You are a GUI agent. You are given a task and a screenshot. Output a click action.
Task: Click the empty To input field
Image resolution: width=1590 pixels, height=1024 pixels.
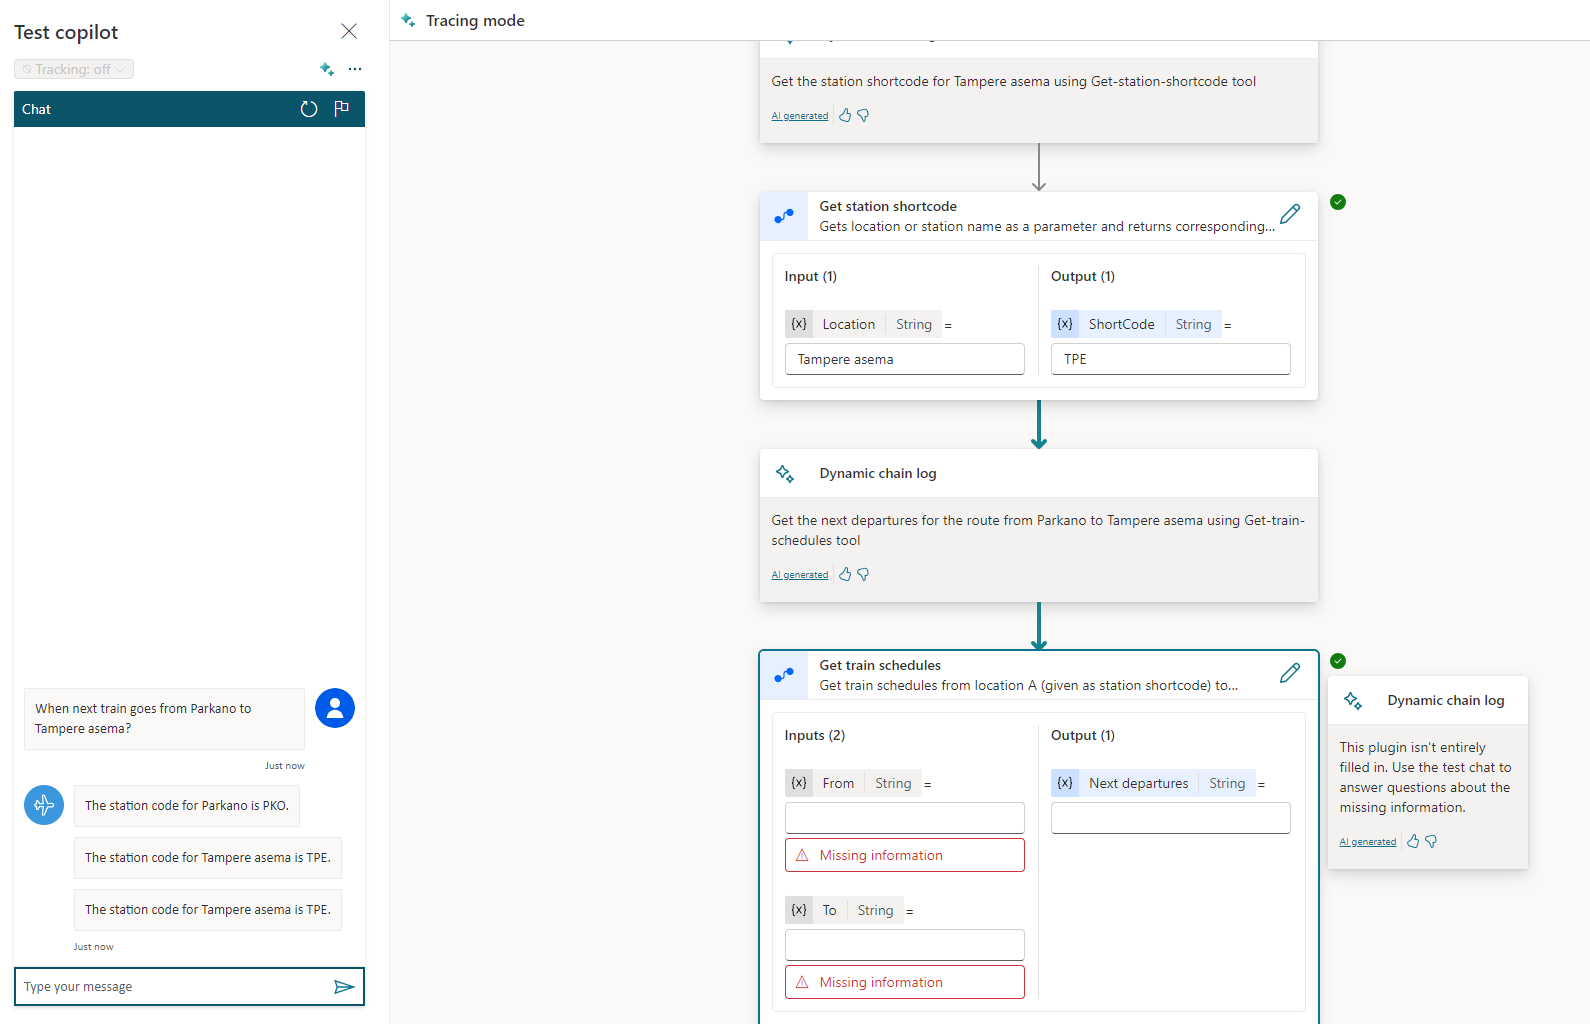coord(904,945)
